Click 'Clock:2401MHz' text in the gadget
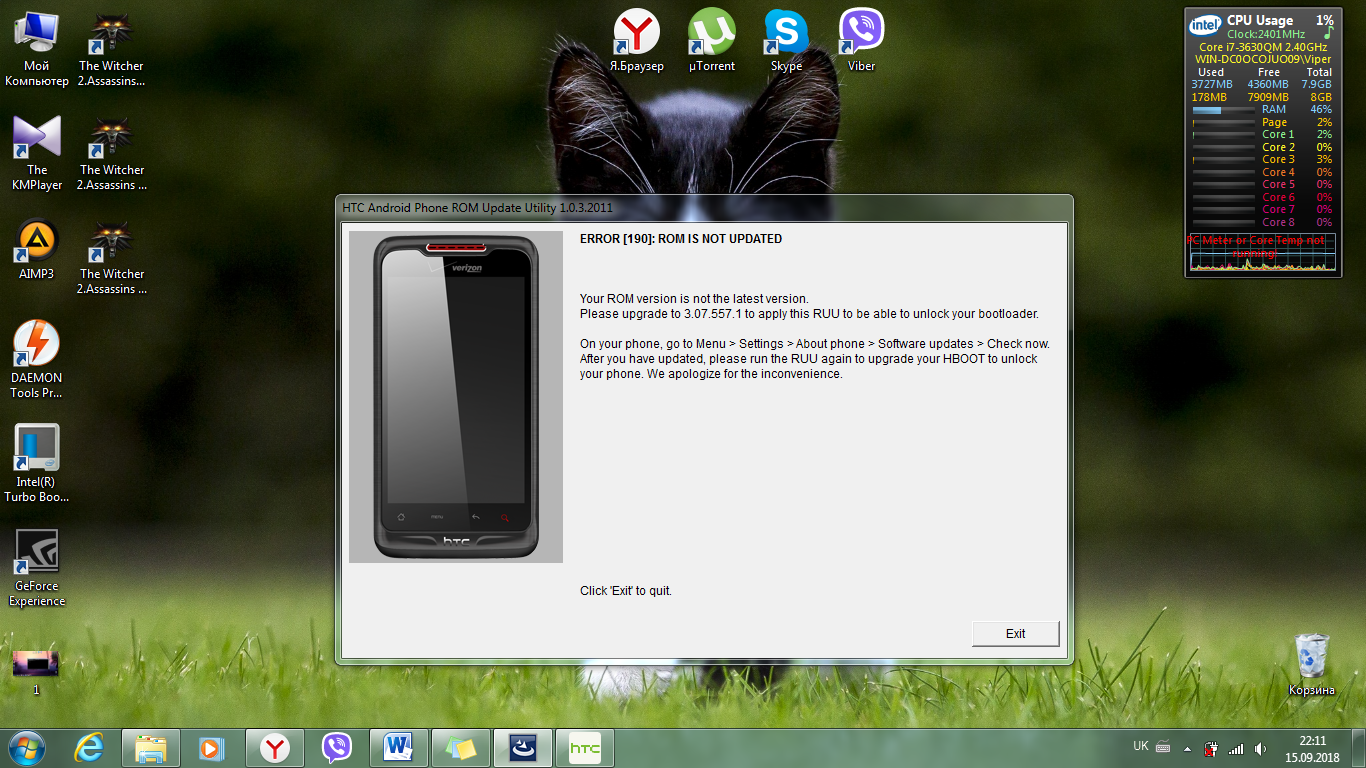The height and width of the screenshot is (768, 1366). tap(1266, 34)
